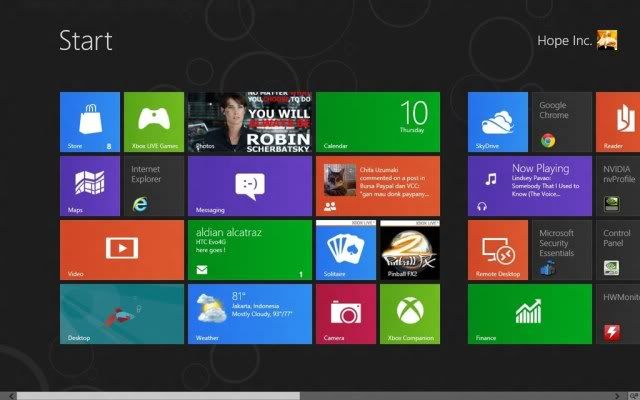The height and width of the screenshot is (400, 640).
Task: Click the horizontal scrollbar thumb
Action: click(158, 396)
